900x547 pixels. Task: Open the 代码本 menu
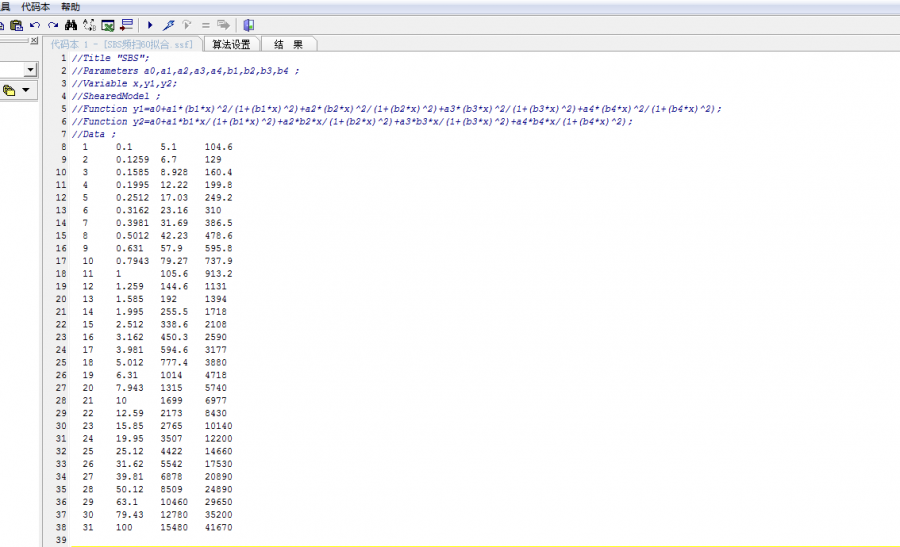(x=35, y=7)
